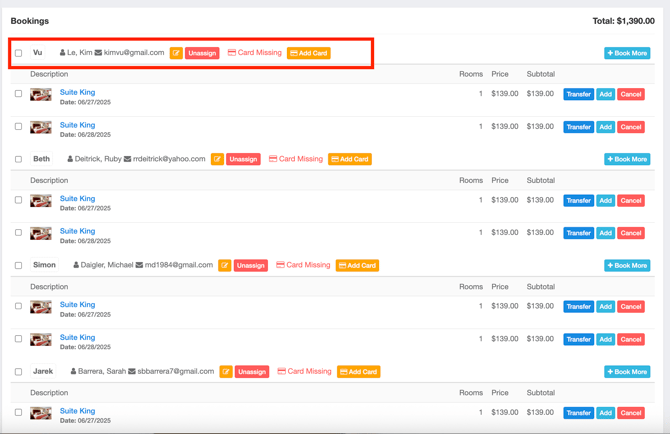Tick the checkbox for Beth's booking group
670x434 pixels.
pyautogui.click(x=18, y=159)
